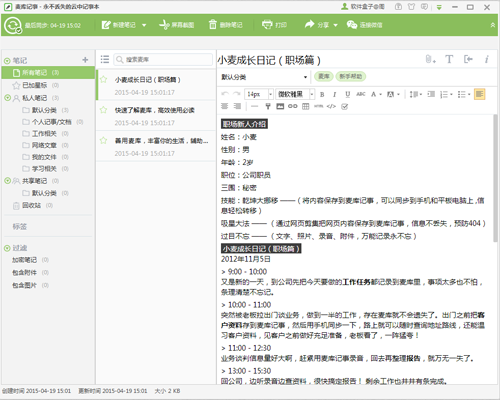Open the user account name in the title bar
Viewport: 500px width, 400px height.
pos(363,7)
